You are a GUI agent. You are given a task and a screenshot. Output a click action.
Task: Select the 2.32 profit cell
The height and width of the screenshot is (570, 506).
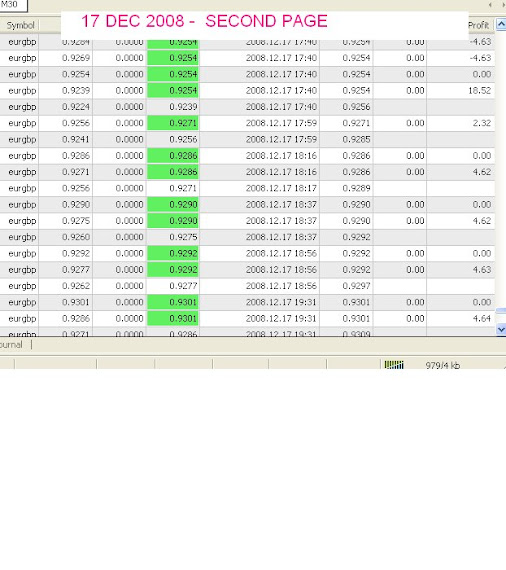click(x=482, y=123)
